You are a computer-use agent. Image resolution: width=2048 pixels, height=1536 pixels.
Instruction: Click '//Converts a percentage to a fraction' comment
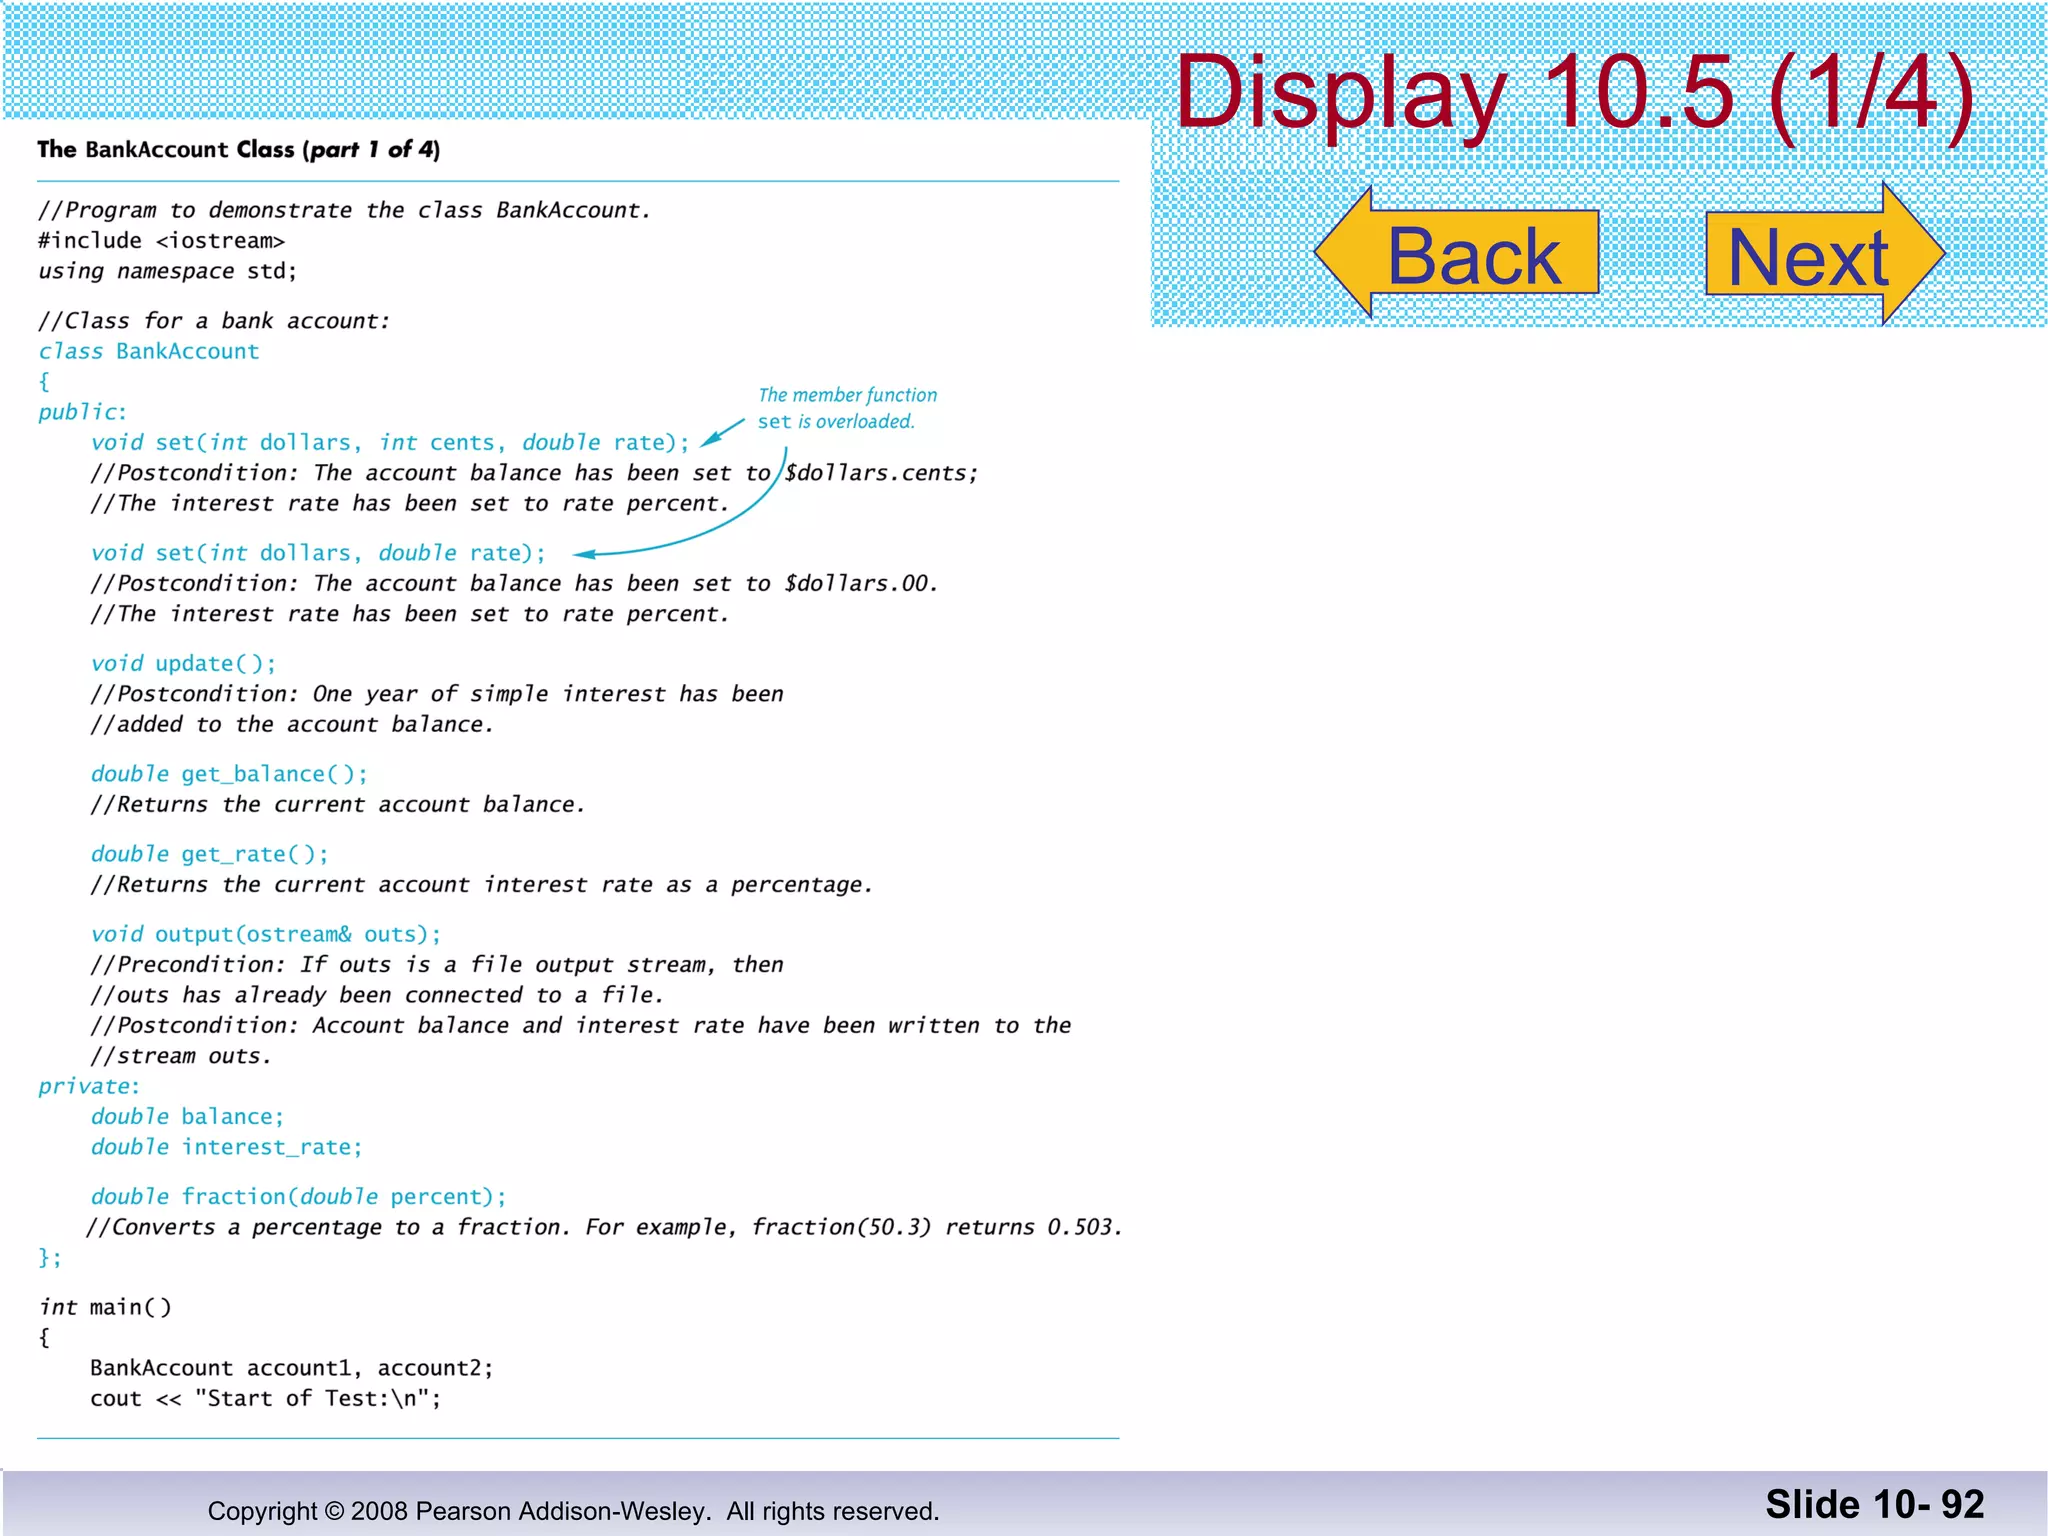point(604,1227)
